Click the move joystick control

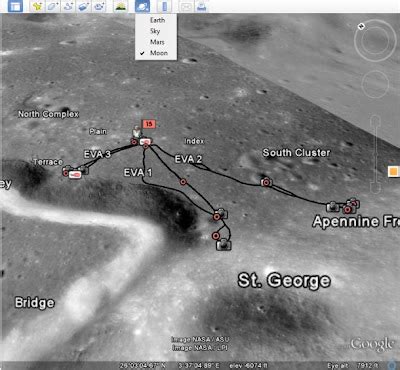pos(375,84)
